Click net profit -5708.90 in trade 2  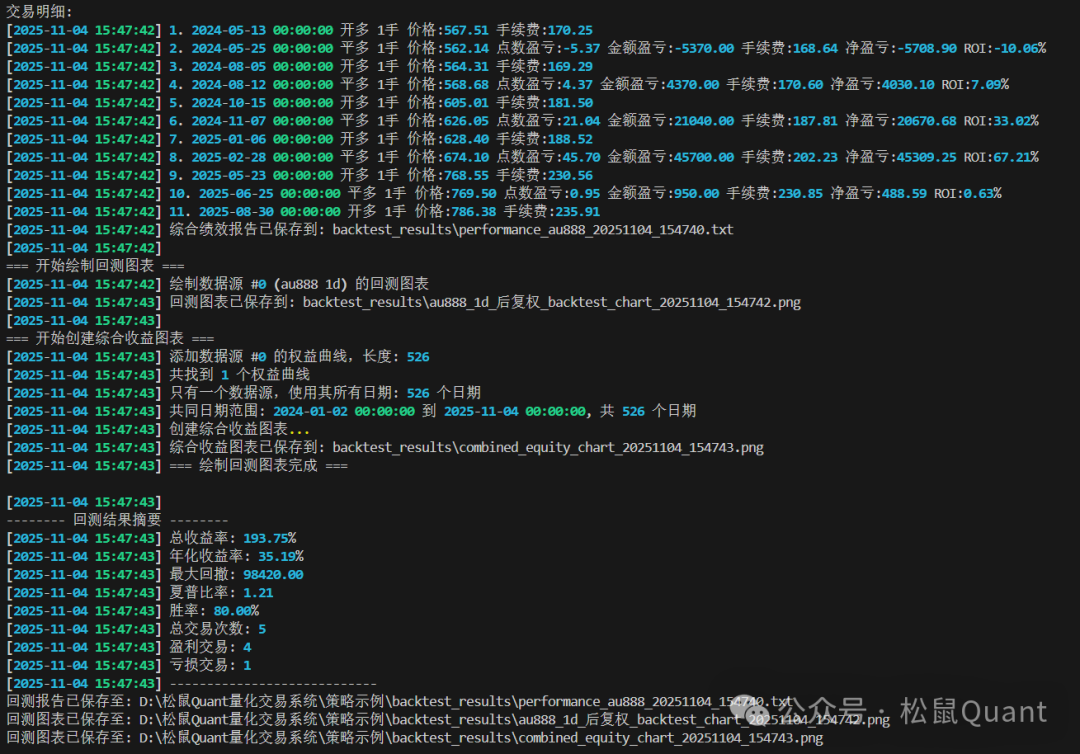[929, 48]
